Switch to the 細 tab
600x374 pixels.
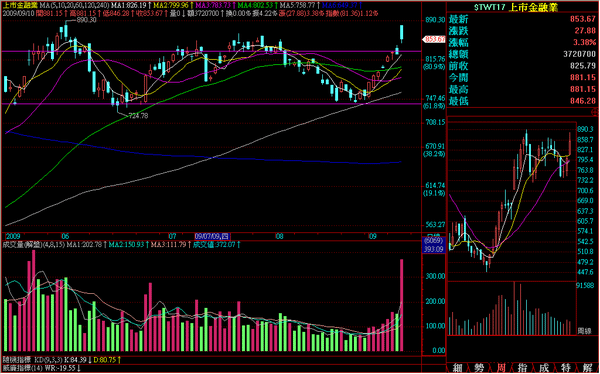pos(457,368)
